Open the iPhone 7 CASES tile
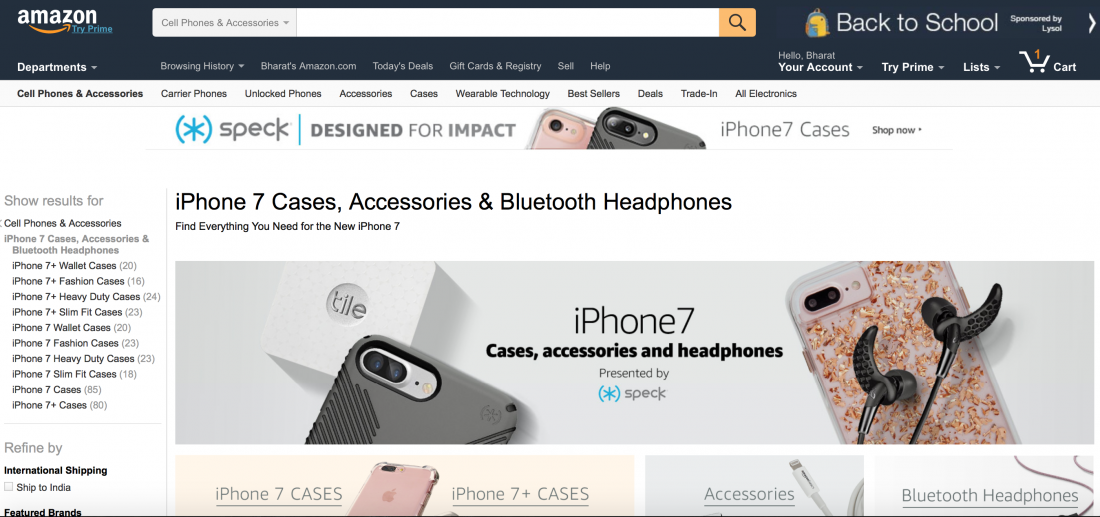1100x517 pixels. tap(279, 494)
